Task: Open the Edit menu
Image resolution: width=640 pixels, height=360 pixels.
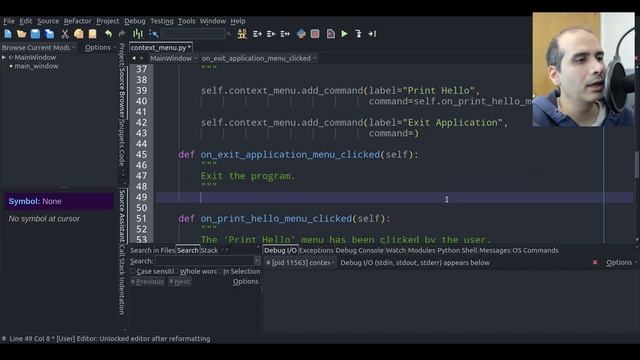Action: (26, 21)
